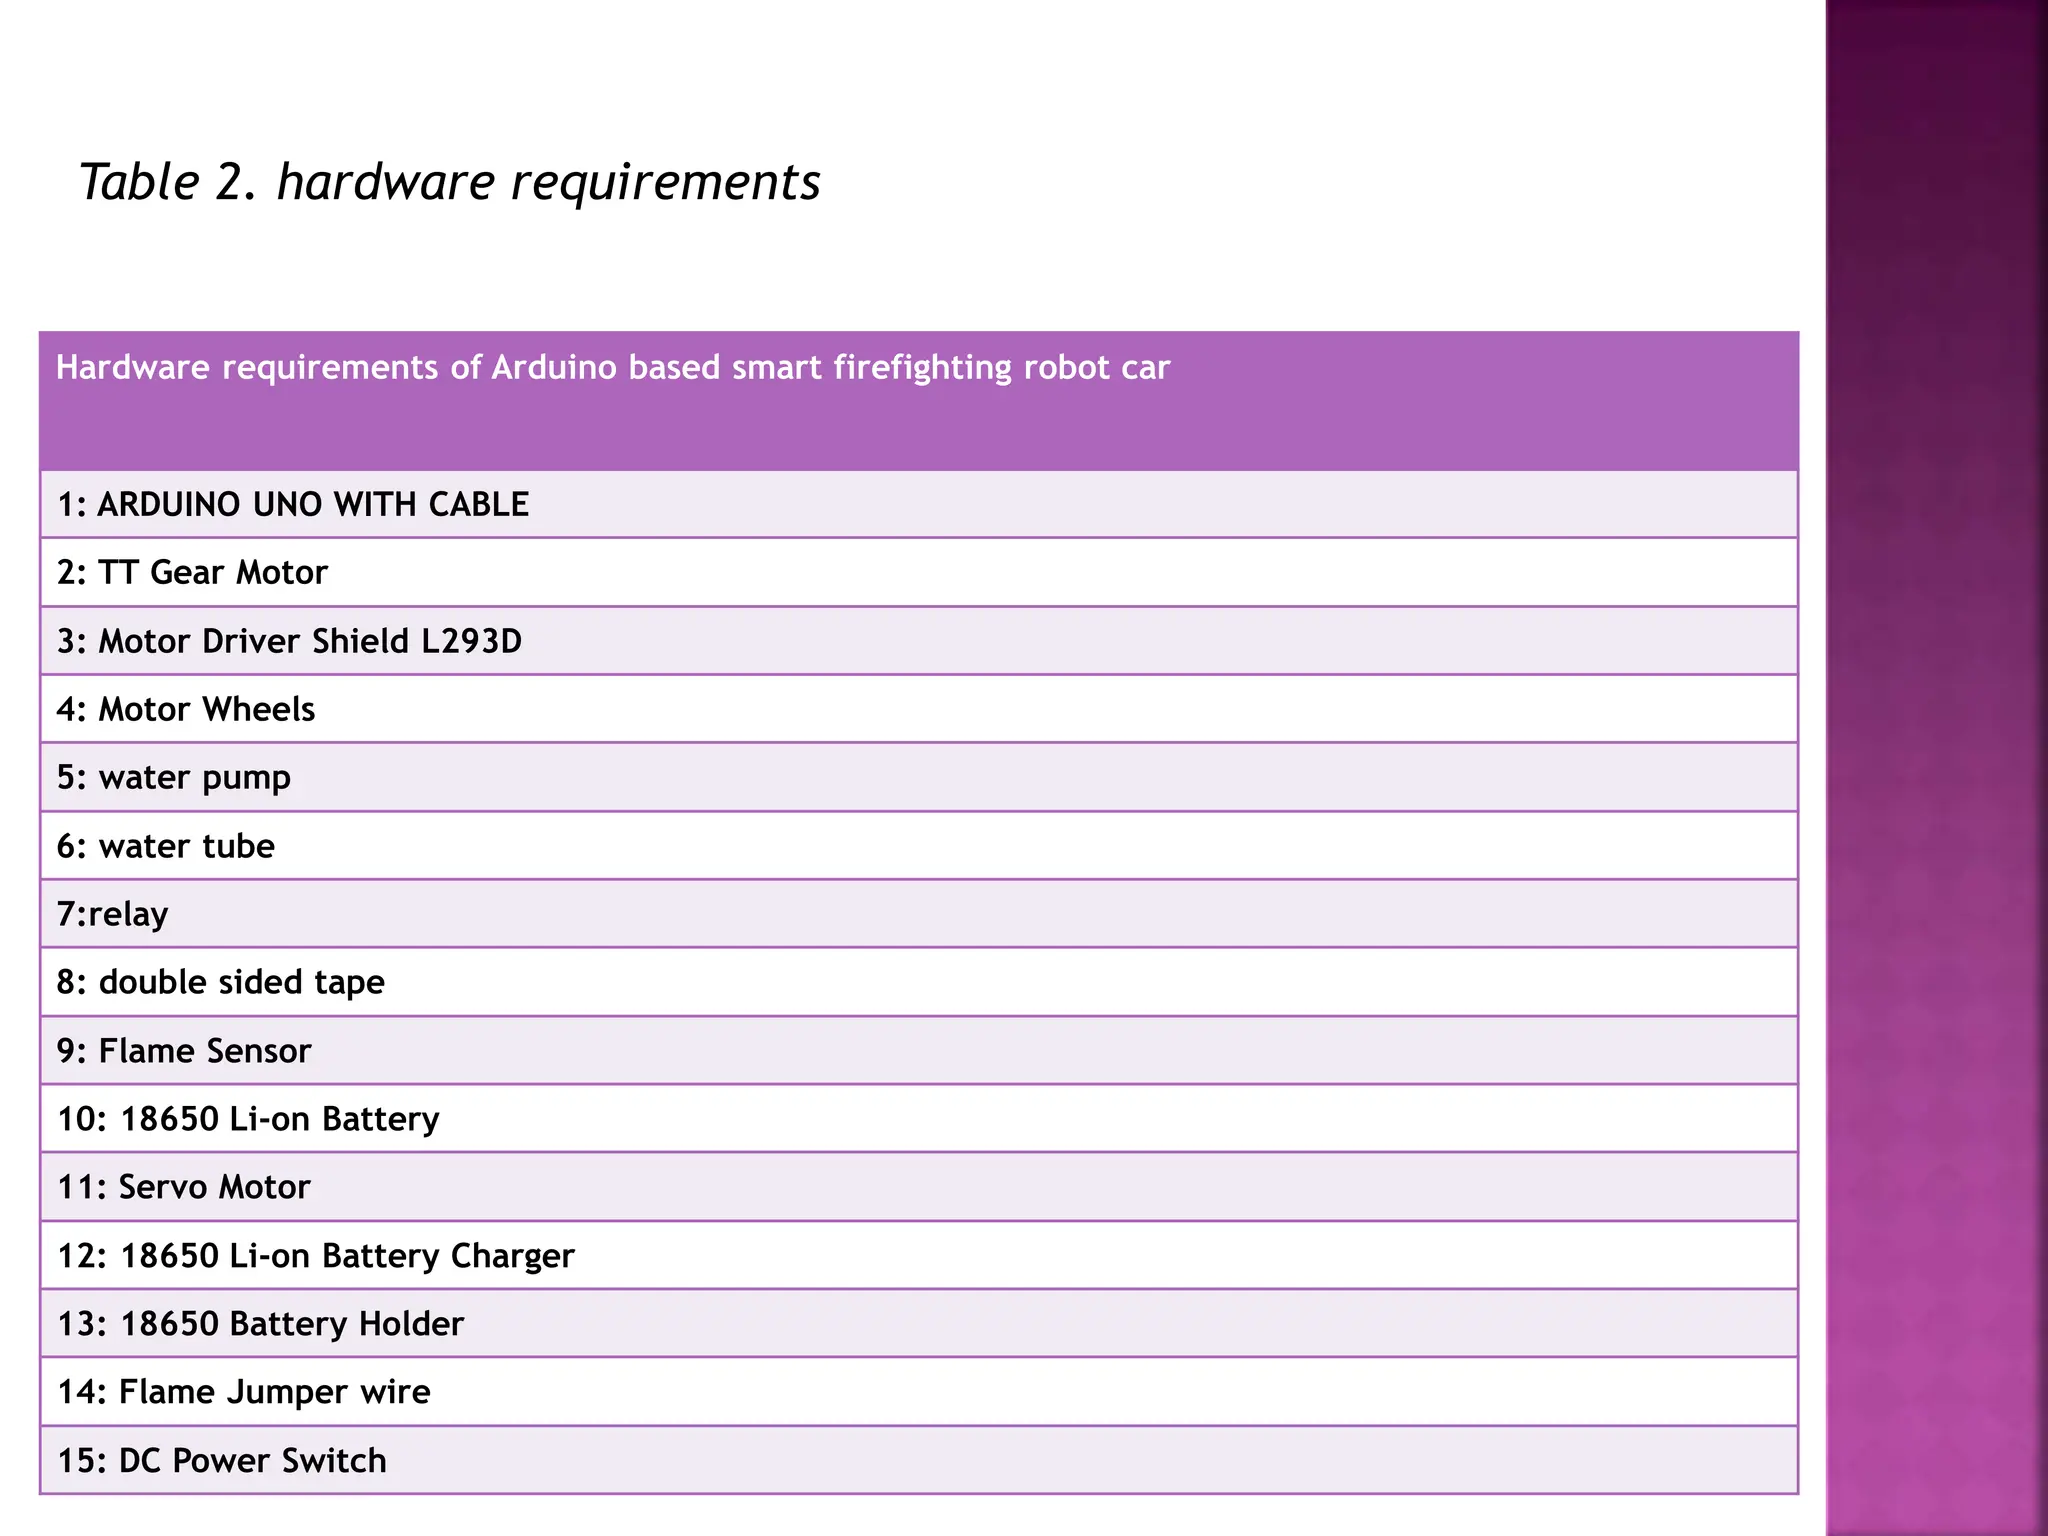2048x1536 pixels.
Task: Click the dark purple sidebar strip
Action: (x=1936, y=768)
